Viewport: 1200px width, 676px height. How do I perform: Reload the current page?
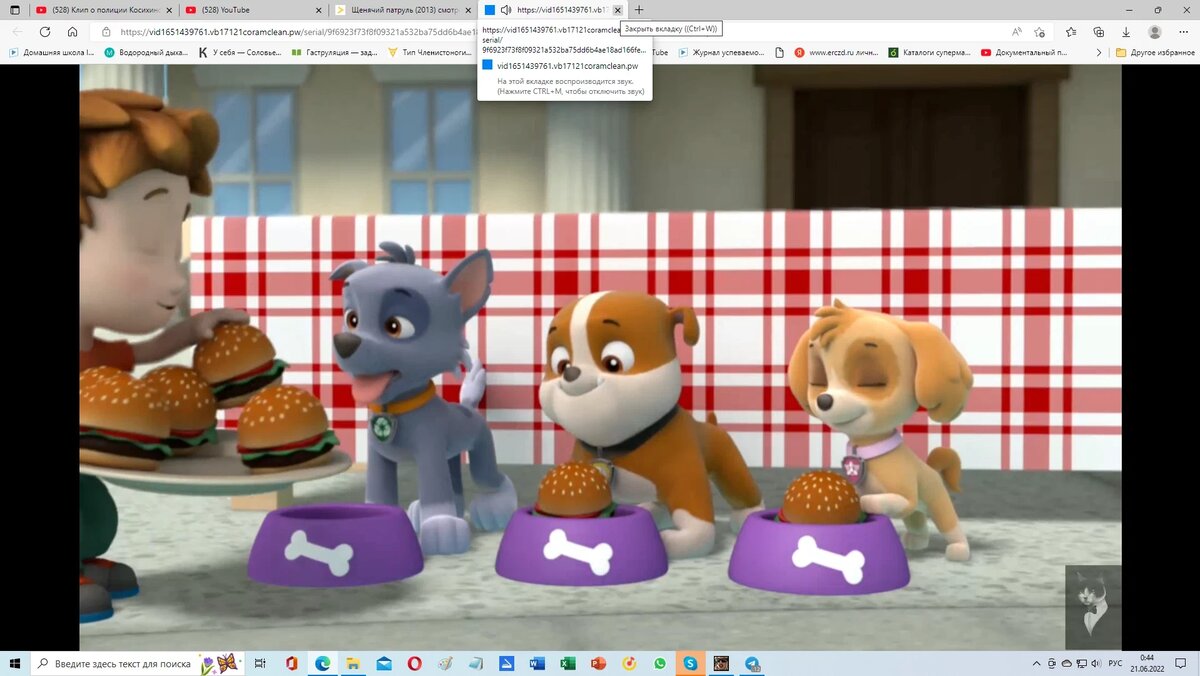(45, 32)
